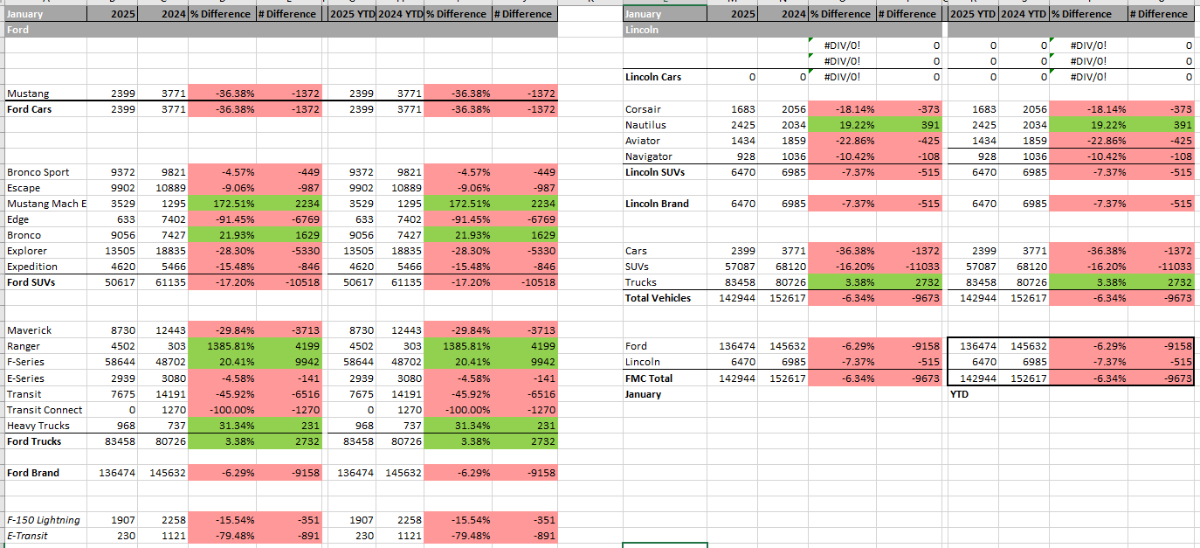This screenshot has width=1200, height=548.
Task: Click FMC Total's 2024 YTD value 152617
Action: tap(1028, 378)
